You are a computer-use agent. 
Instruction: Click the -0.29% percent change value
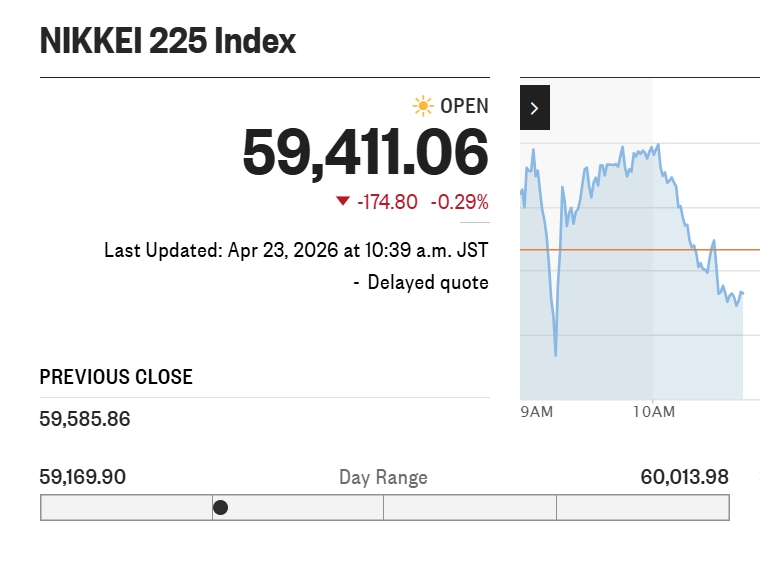pyautogui.click(x=459, y=202)
